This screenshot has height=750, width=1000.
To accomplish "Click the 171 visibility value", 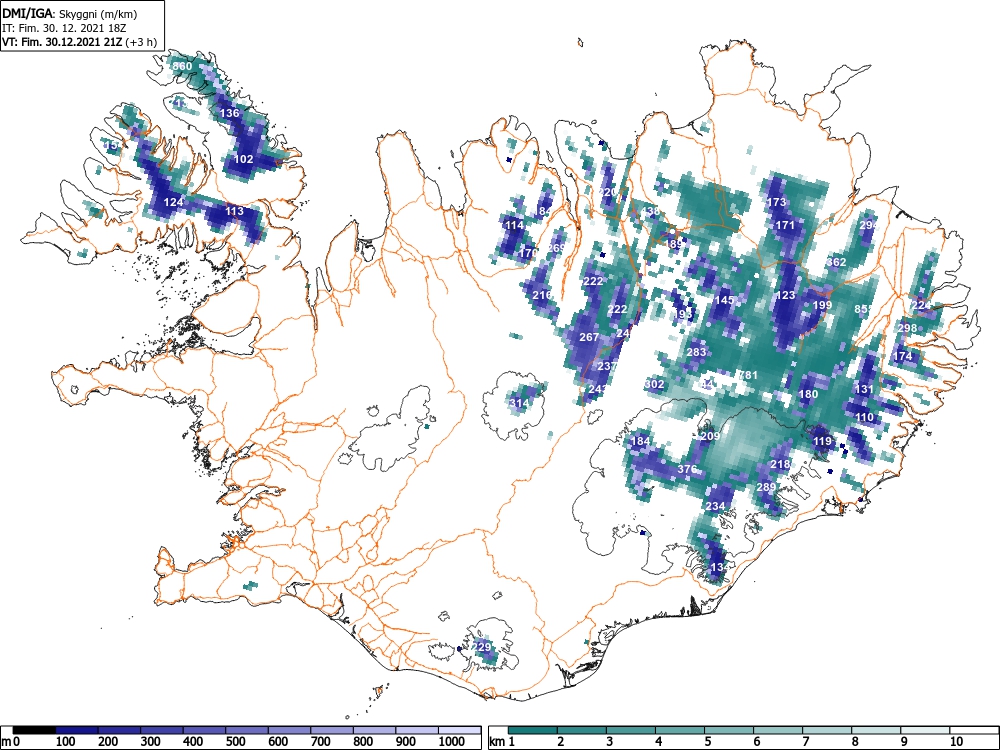I will (785, 225).
